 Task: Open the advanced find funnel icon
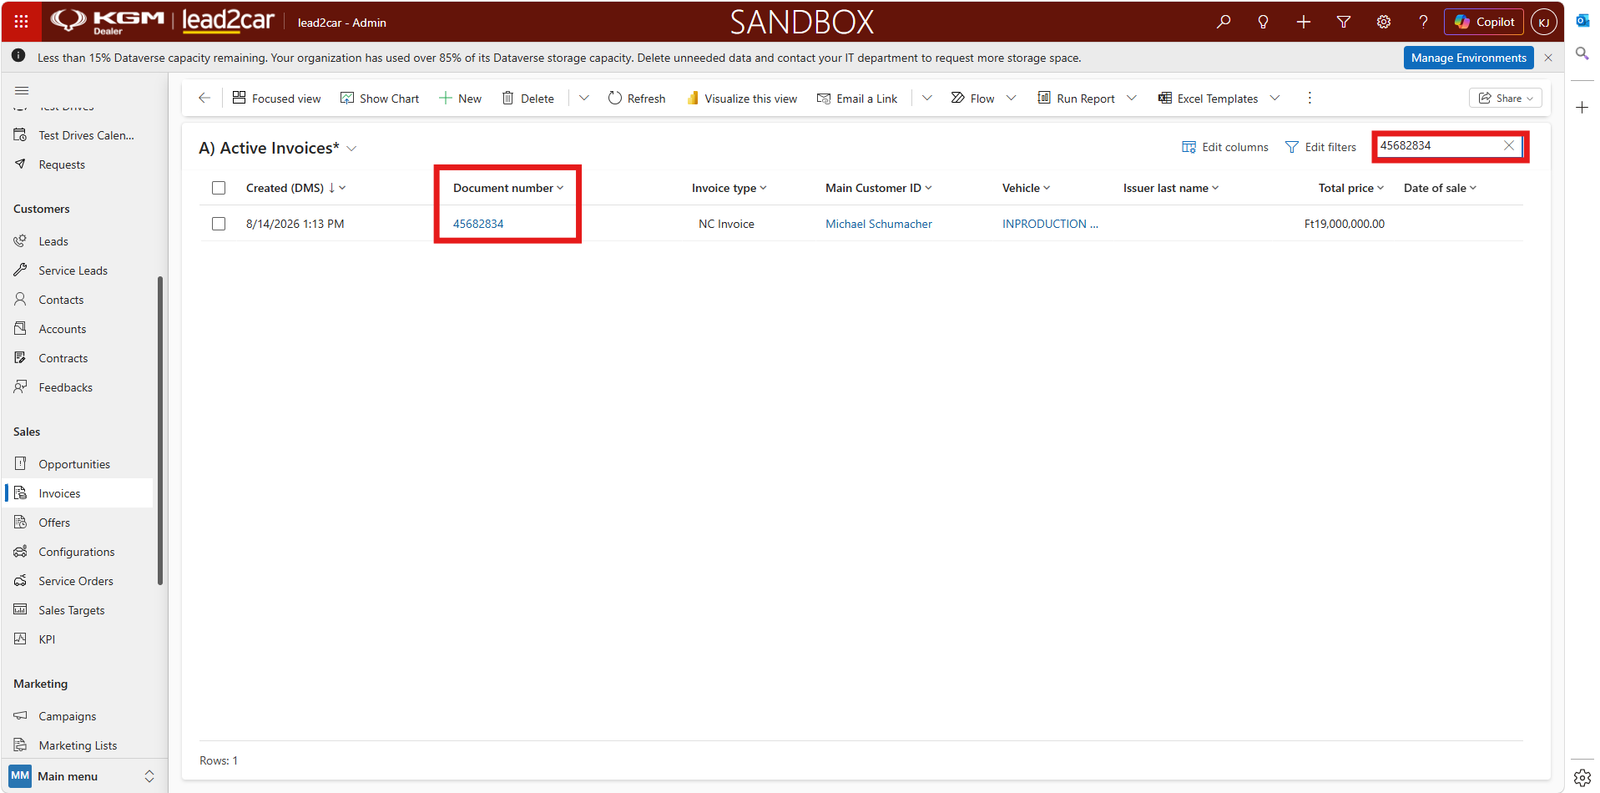tap(1343, 21)
